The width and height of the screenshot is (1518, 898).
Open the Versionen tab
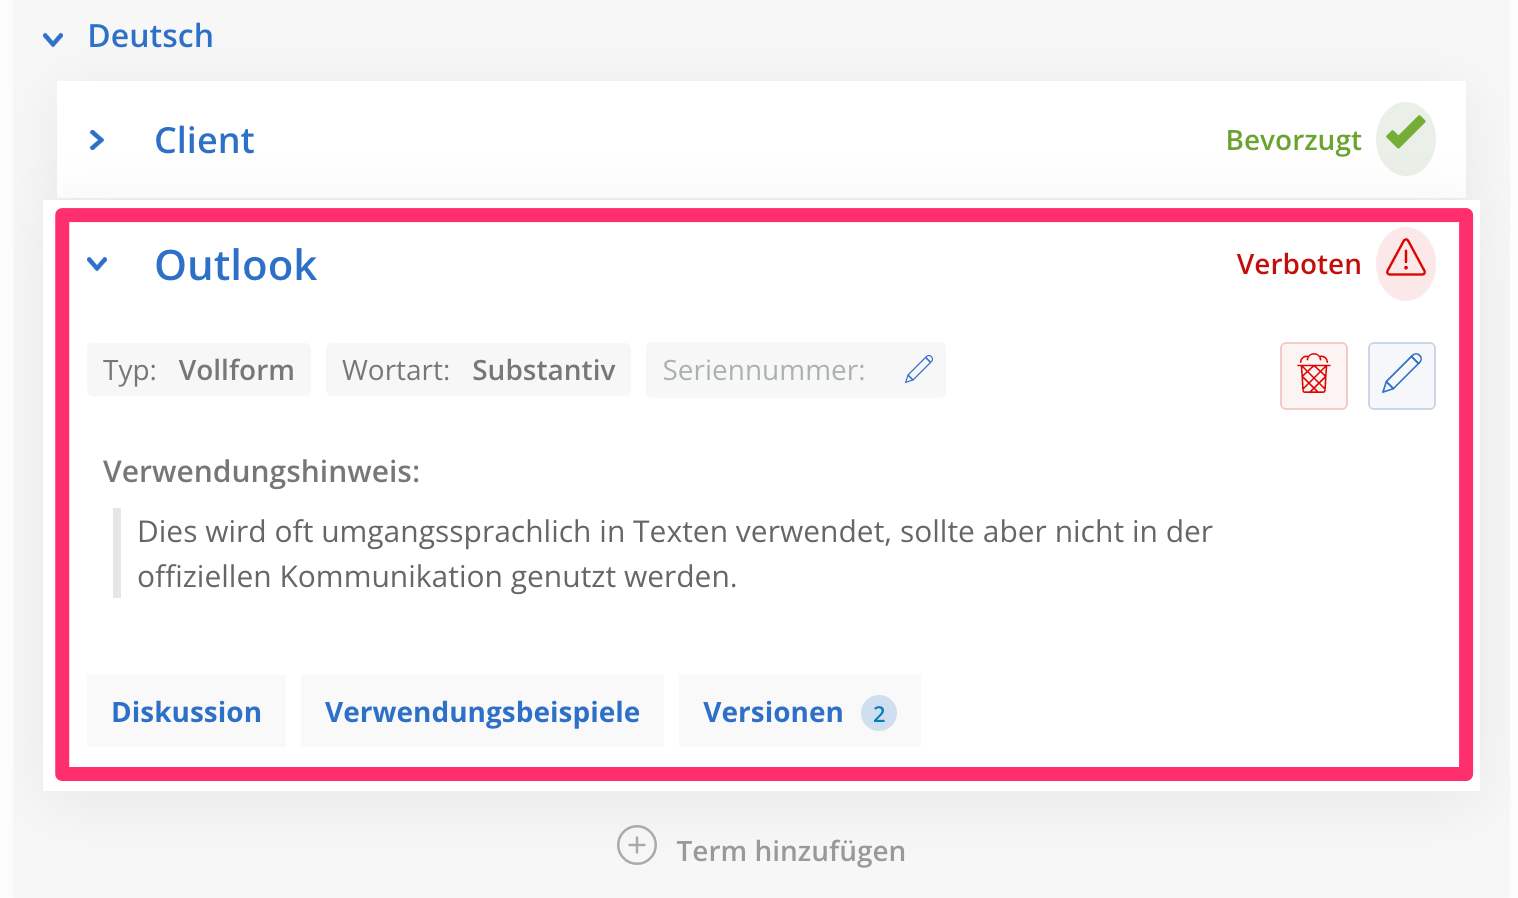800,711
